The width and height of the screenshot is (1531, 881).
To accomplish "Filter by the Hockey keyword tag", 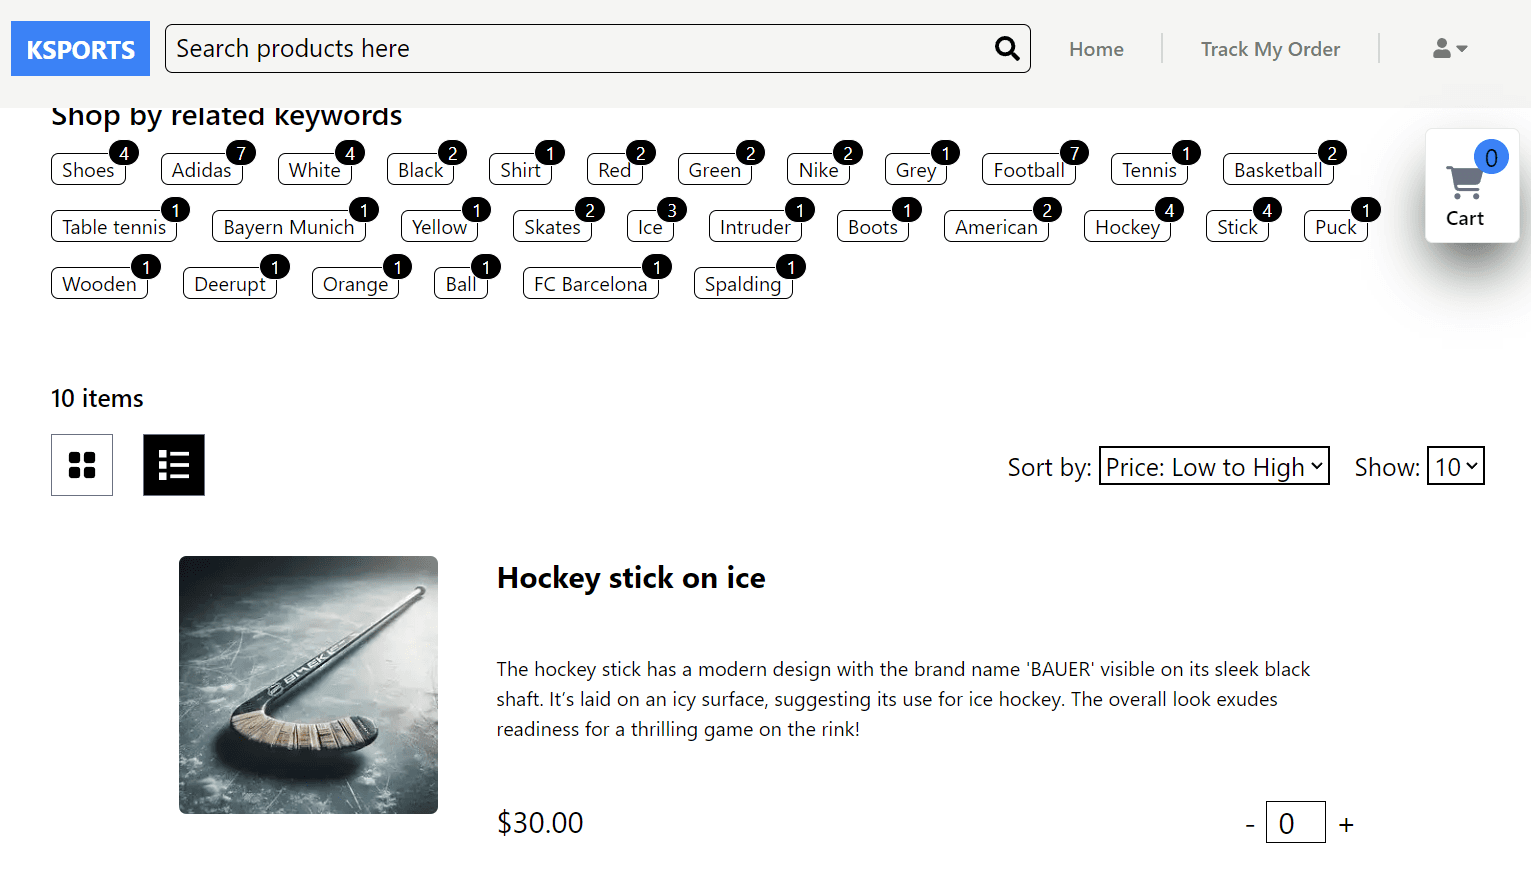I will (x=1127, y=227).
